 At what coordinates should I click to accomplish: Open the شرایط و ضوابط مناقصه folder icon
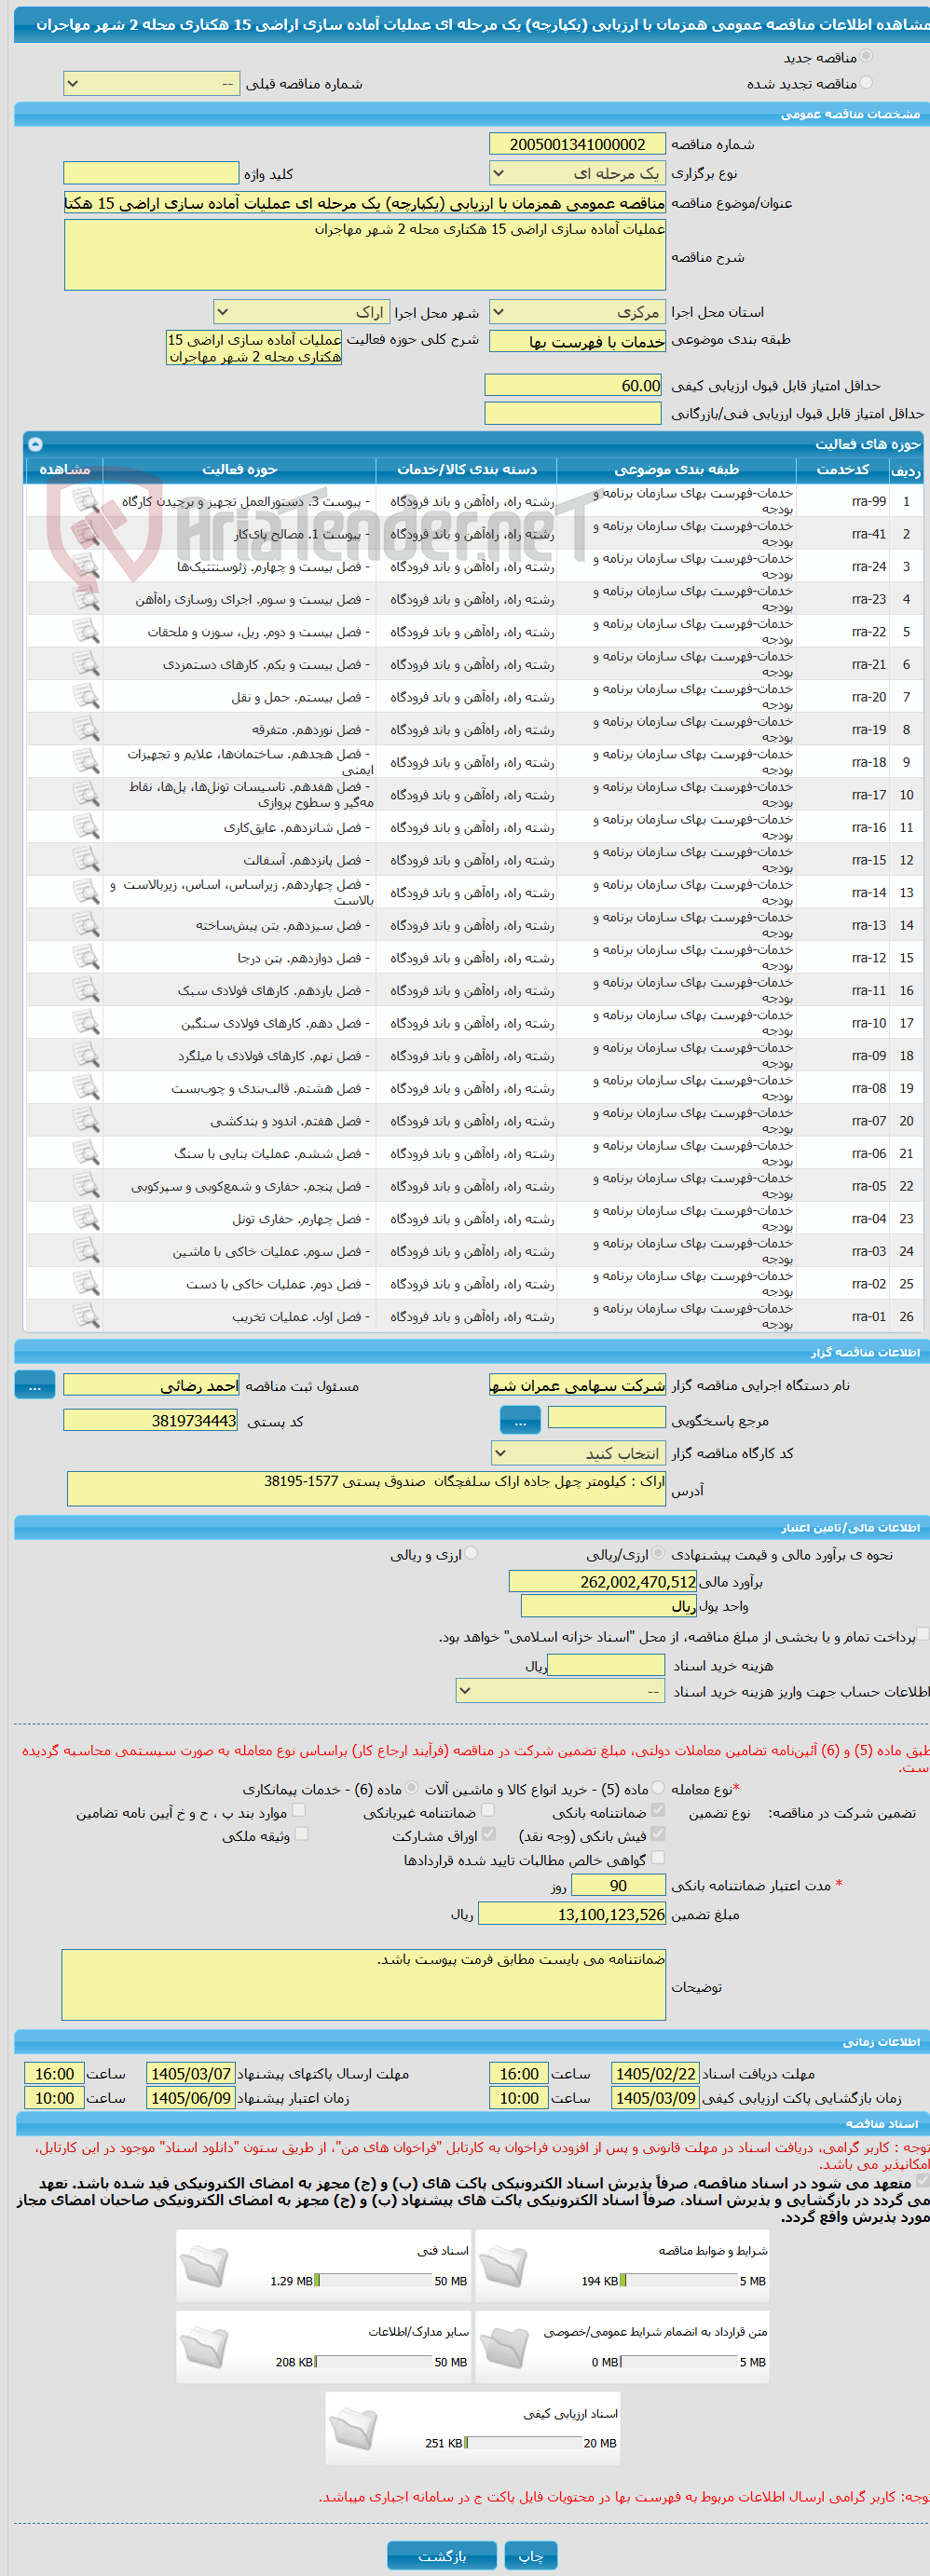(504, 2266)
